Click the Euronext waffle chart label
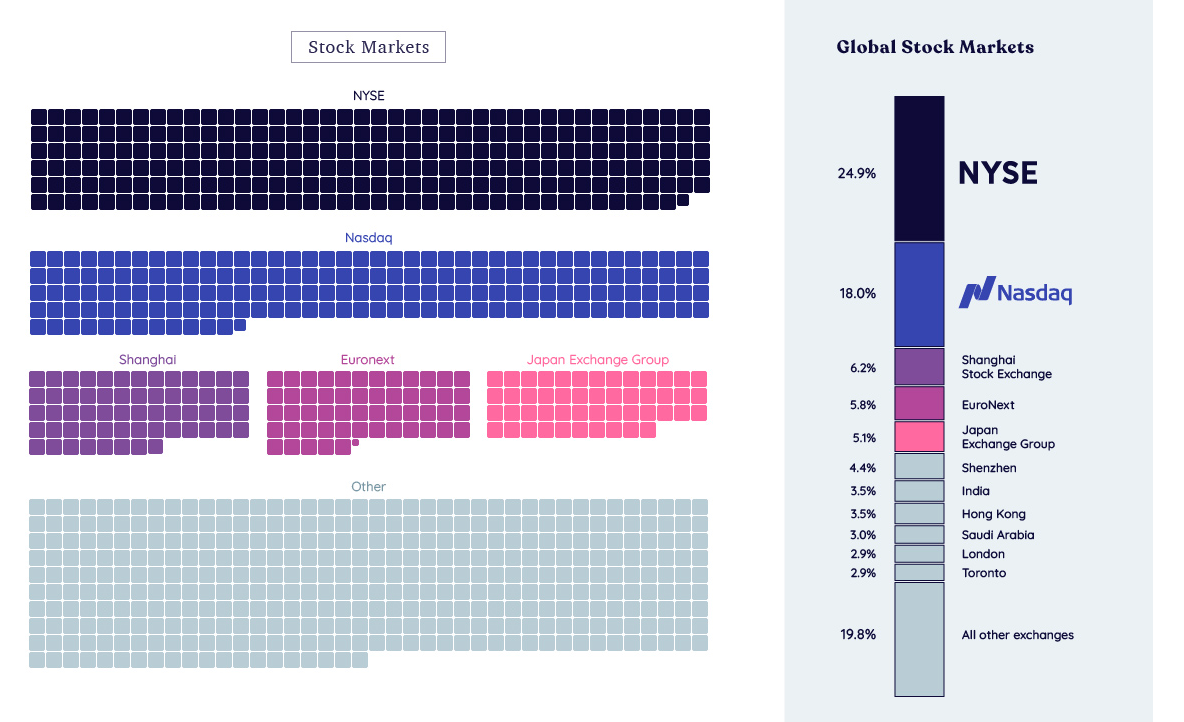The height and width of the screenshot is (722, 1184). [368, 359]
